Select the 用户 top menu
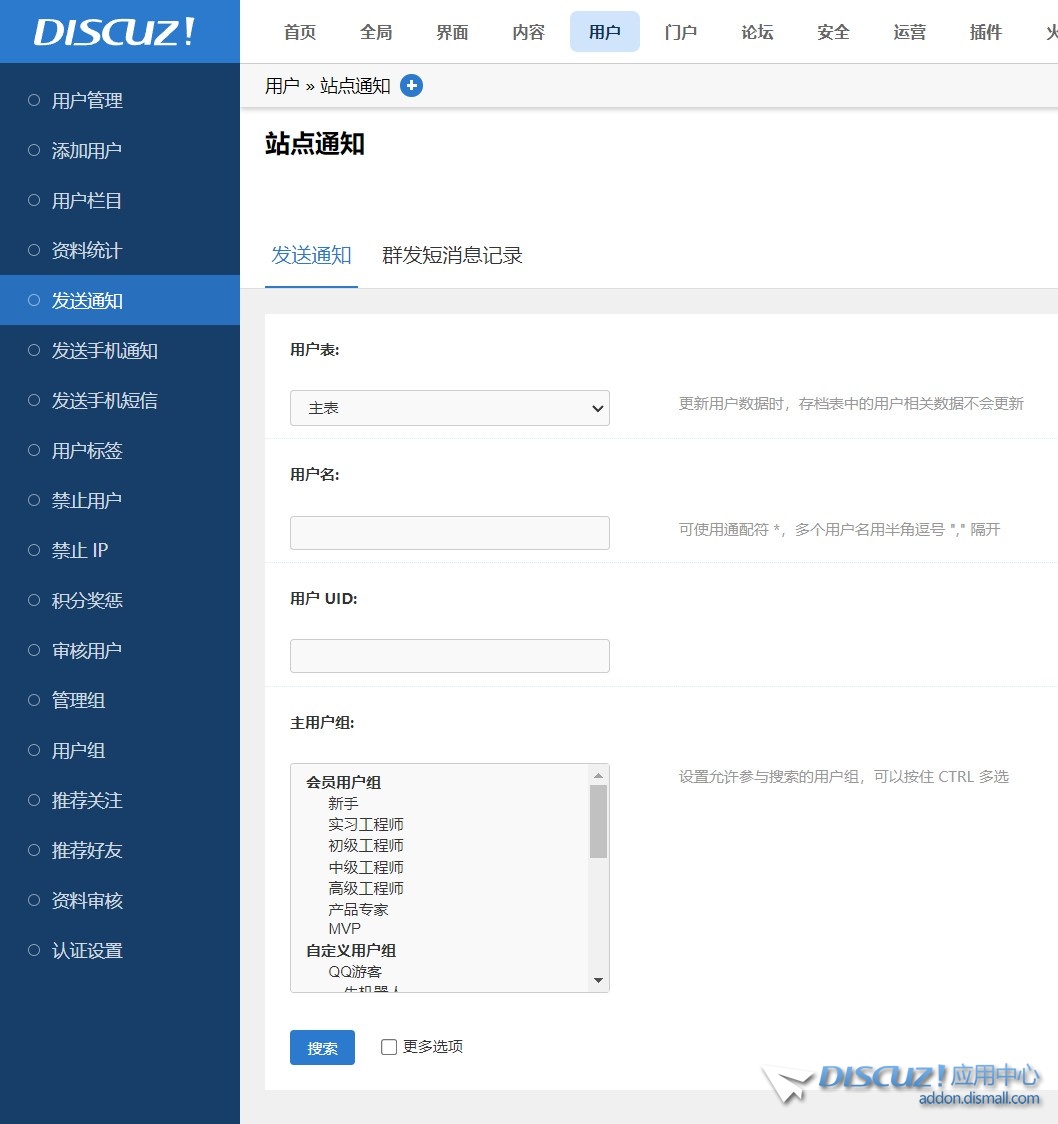 pos(604,32)
